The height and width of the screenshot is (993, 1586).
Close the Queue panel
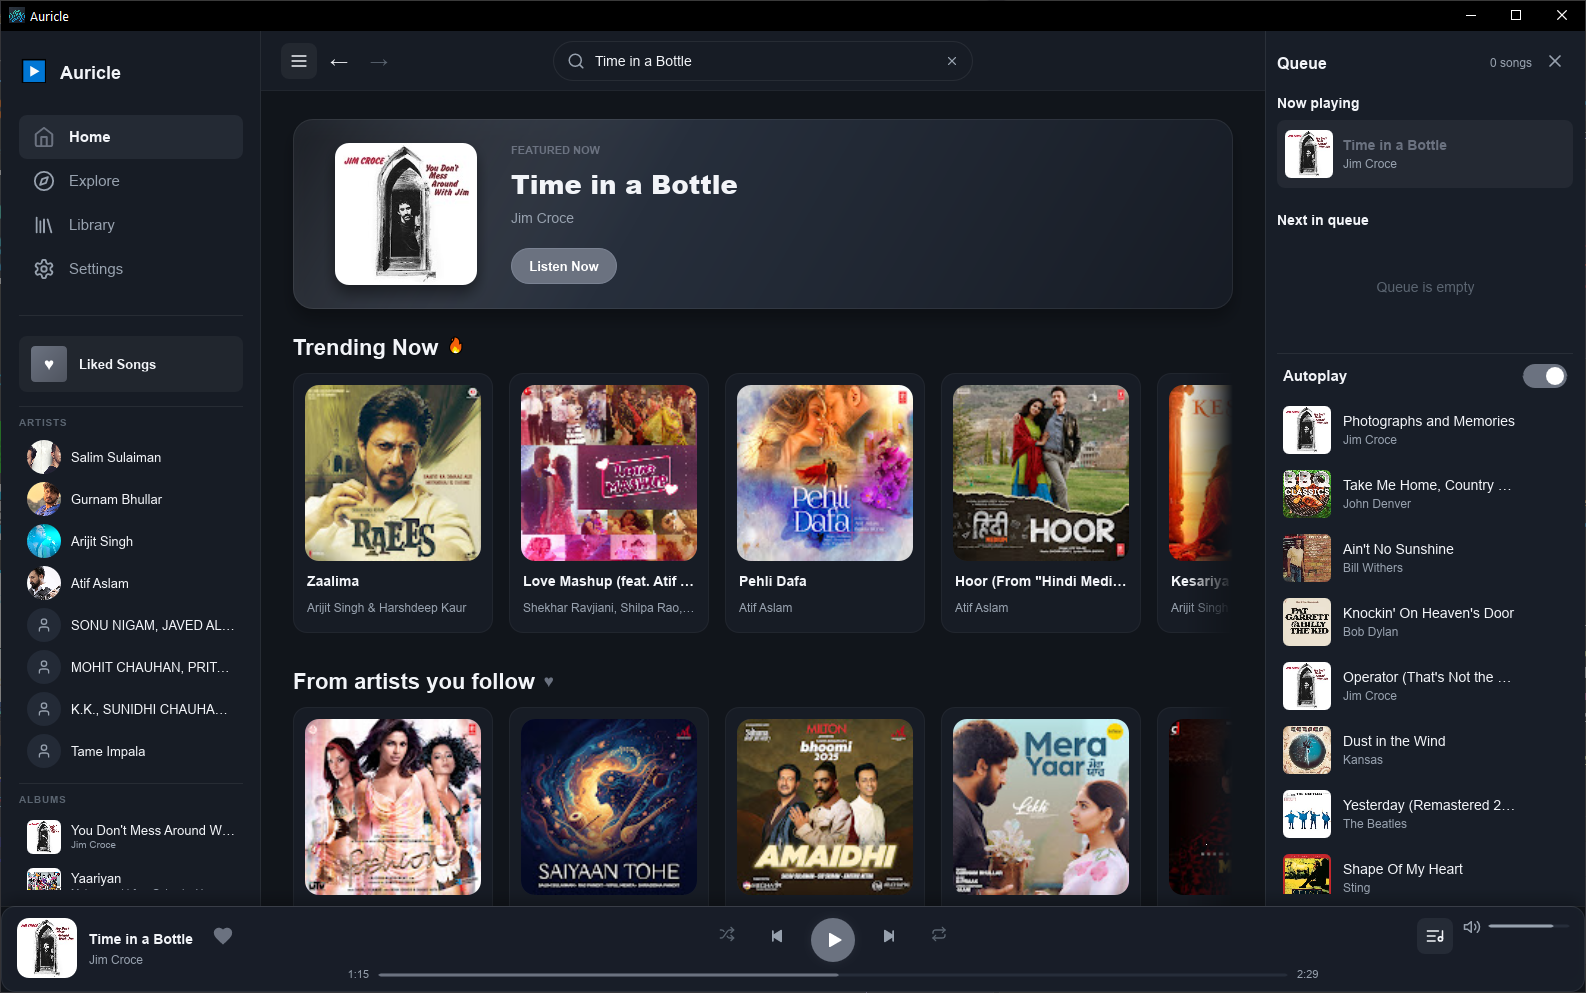pyautogui.click(x=1555, y=61)
